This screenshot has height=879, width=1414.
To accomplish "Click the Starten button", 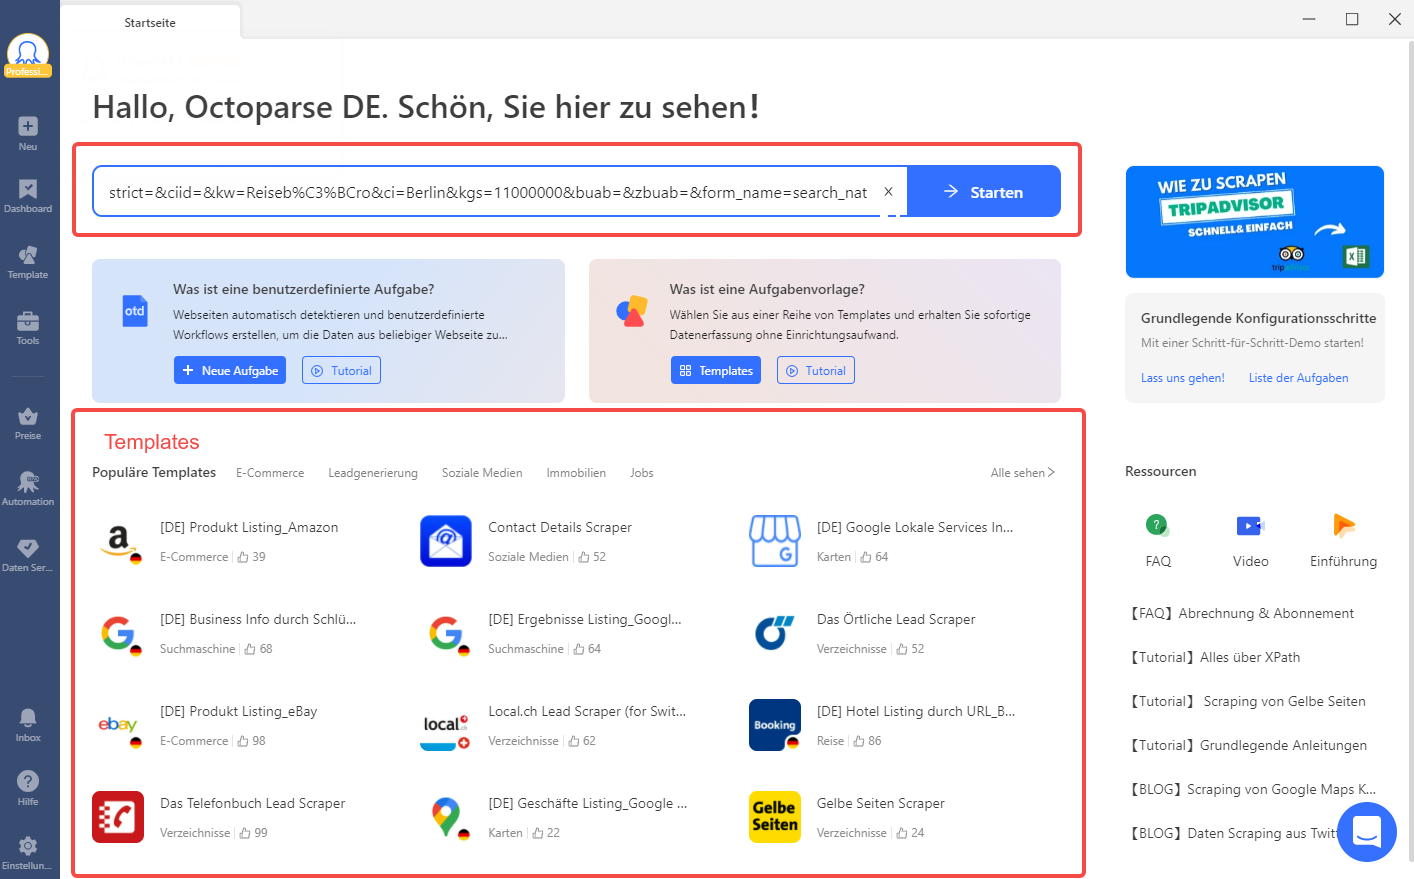I will tap(984, 191).
